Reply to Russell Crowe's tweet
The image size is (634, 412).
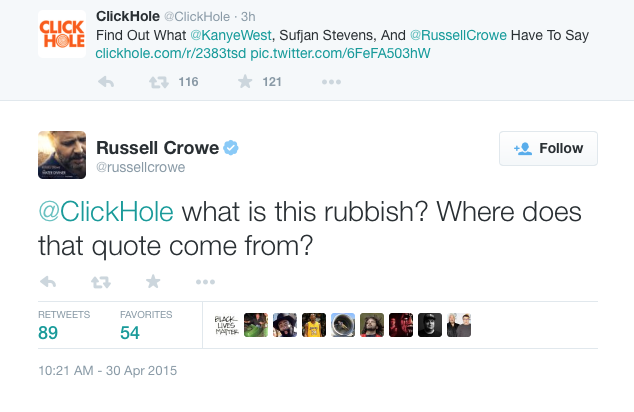49,281
